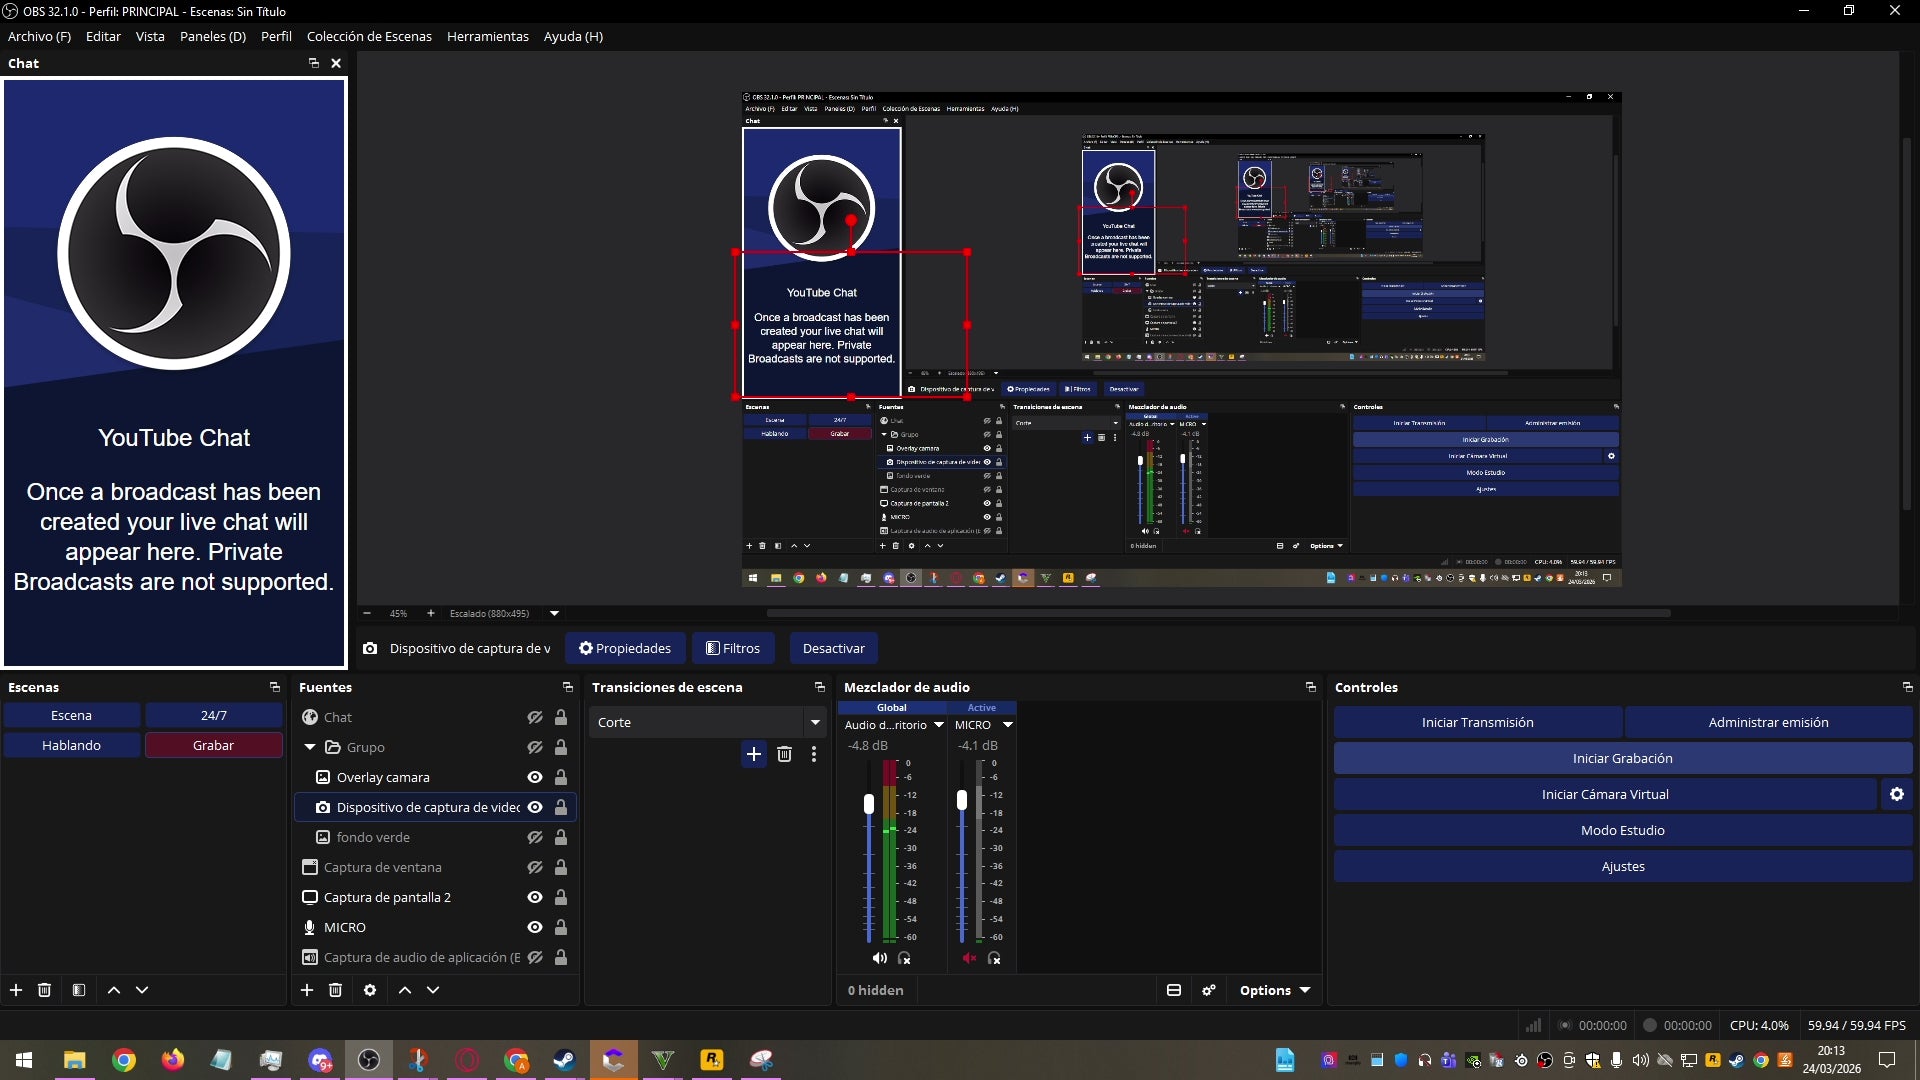
Task: Hide the Overlay camara source
Action: (535, 777)
